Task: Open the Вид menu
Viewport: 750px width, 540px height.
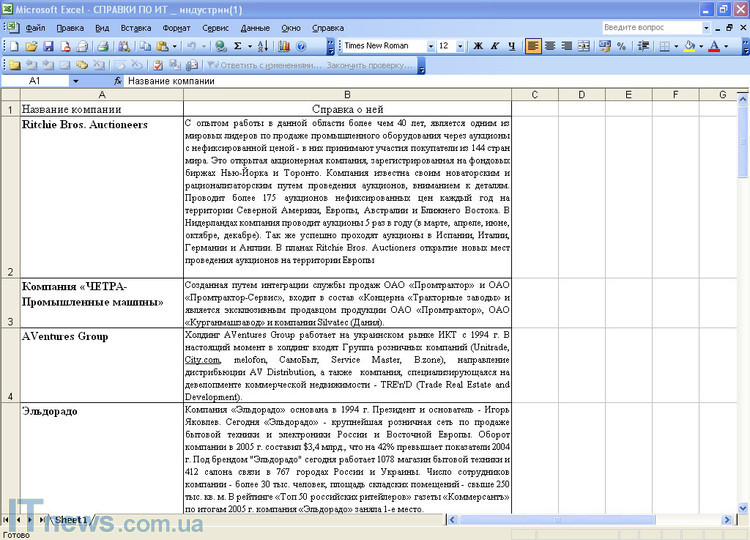Action: point(102,28)
